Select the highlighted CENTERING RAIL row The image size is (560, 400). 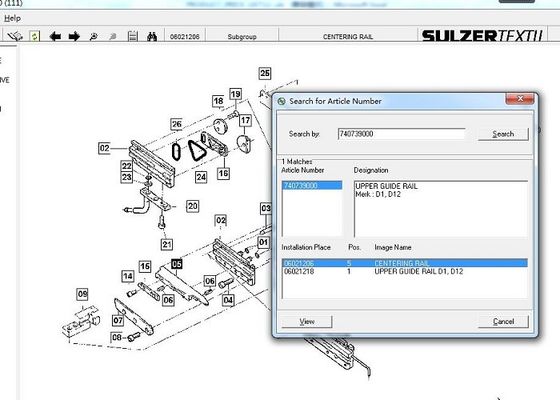coord(405,263)
